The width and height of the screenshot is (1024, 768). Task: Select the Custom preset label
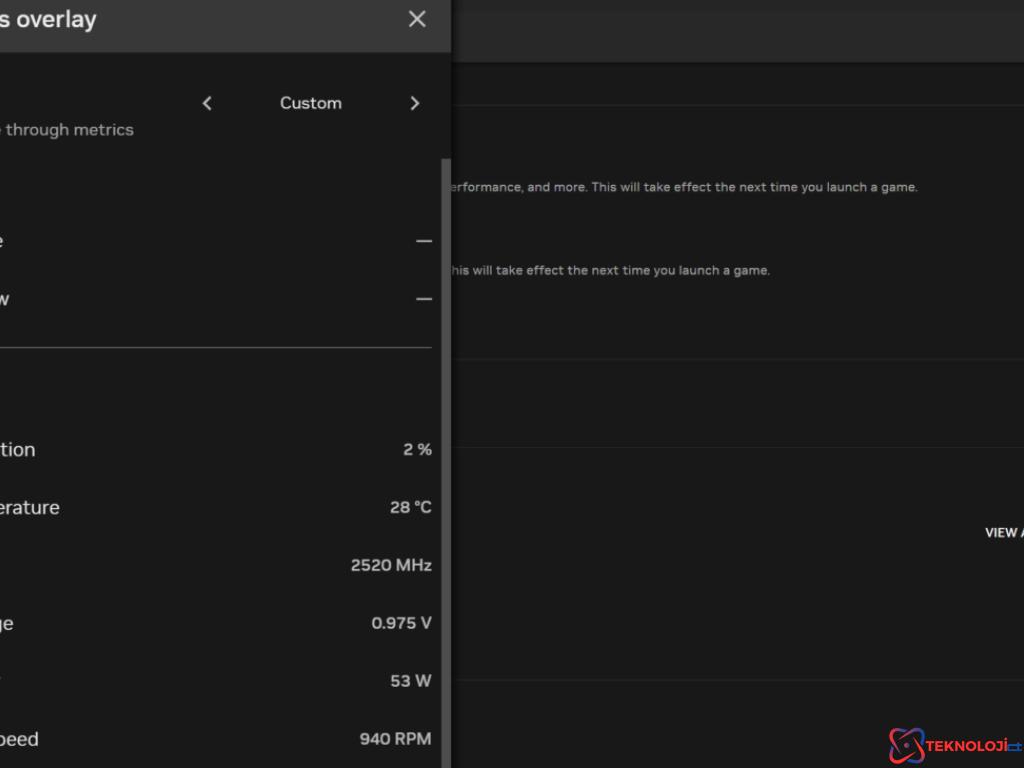310,103
